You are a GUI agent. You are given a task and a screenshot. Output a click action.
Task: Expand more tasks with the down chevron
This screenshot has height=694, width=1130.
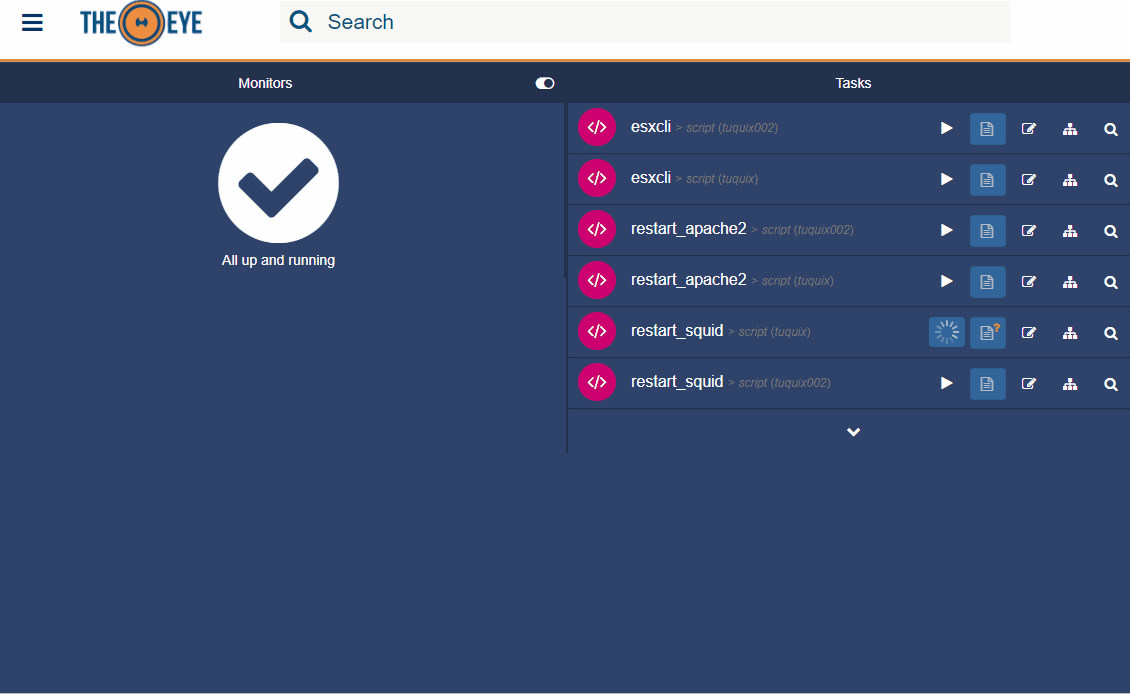[x=853, y=432]
